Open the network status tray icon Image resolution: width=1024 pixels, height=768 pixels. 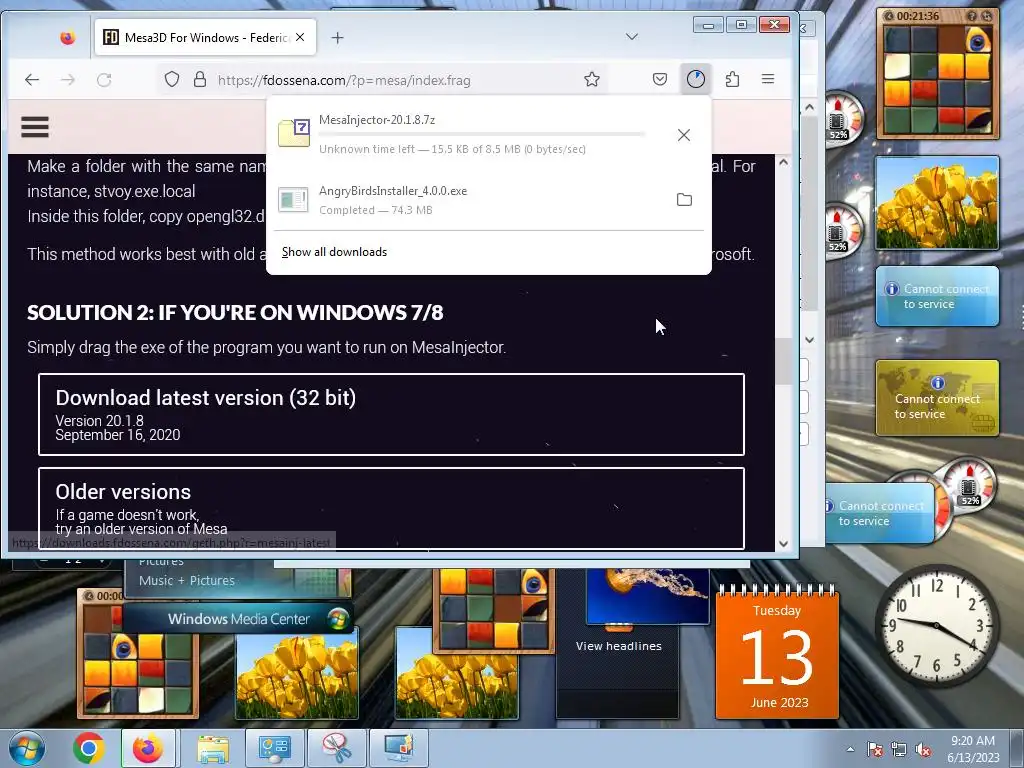pyautogui.click(x=899, y=750)
